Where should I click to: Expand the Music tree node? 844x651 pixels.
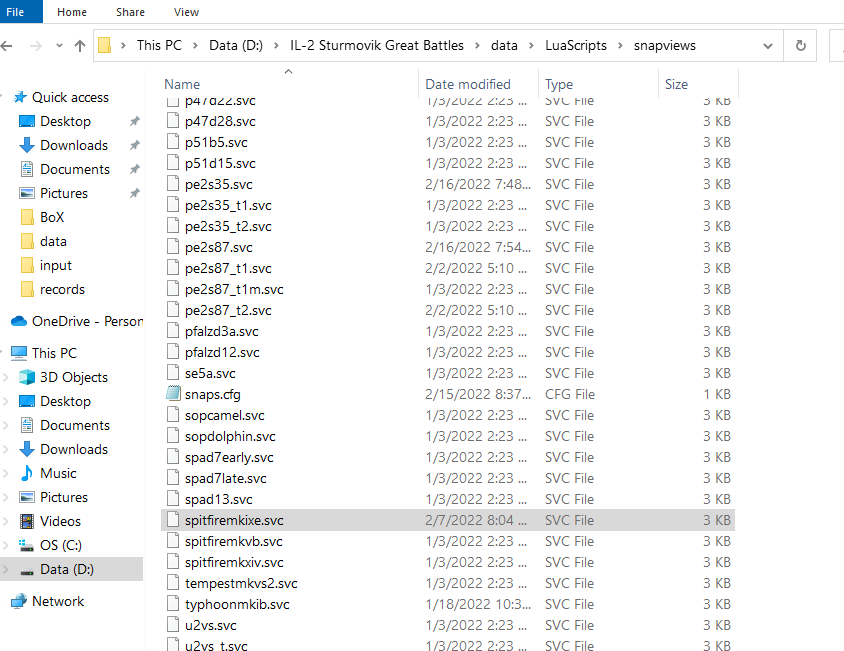(6, 473)
